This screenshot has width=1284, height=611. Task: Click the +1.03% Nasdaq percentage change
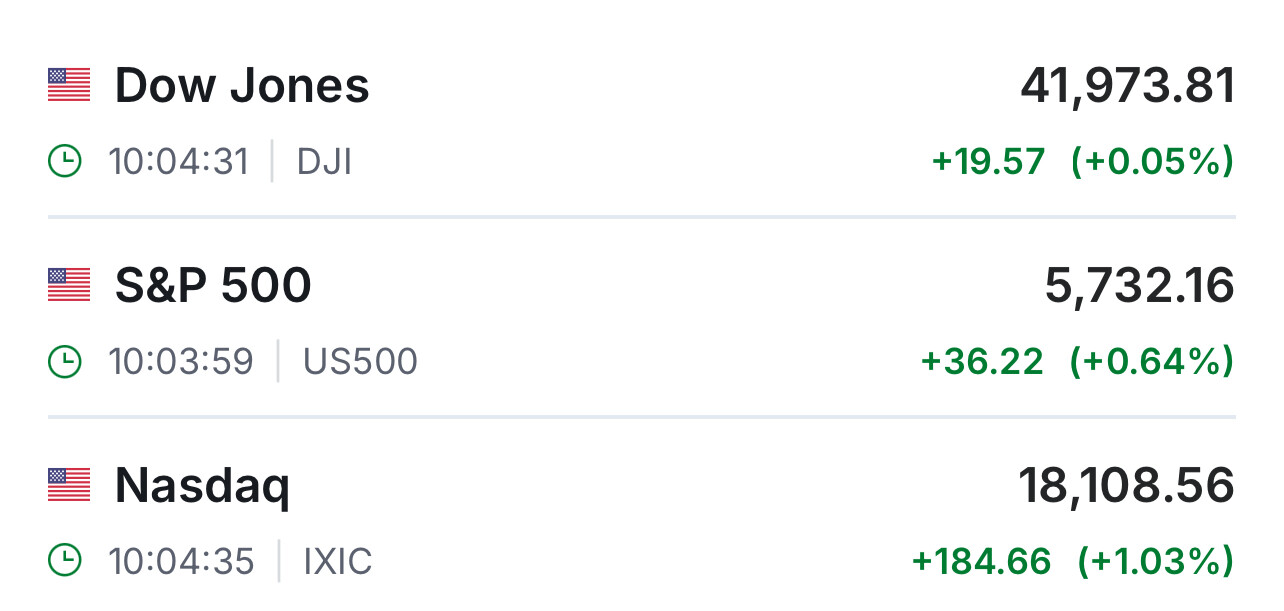pos(1155,561)
